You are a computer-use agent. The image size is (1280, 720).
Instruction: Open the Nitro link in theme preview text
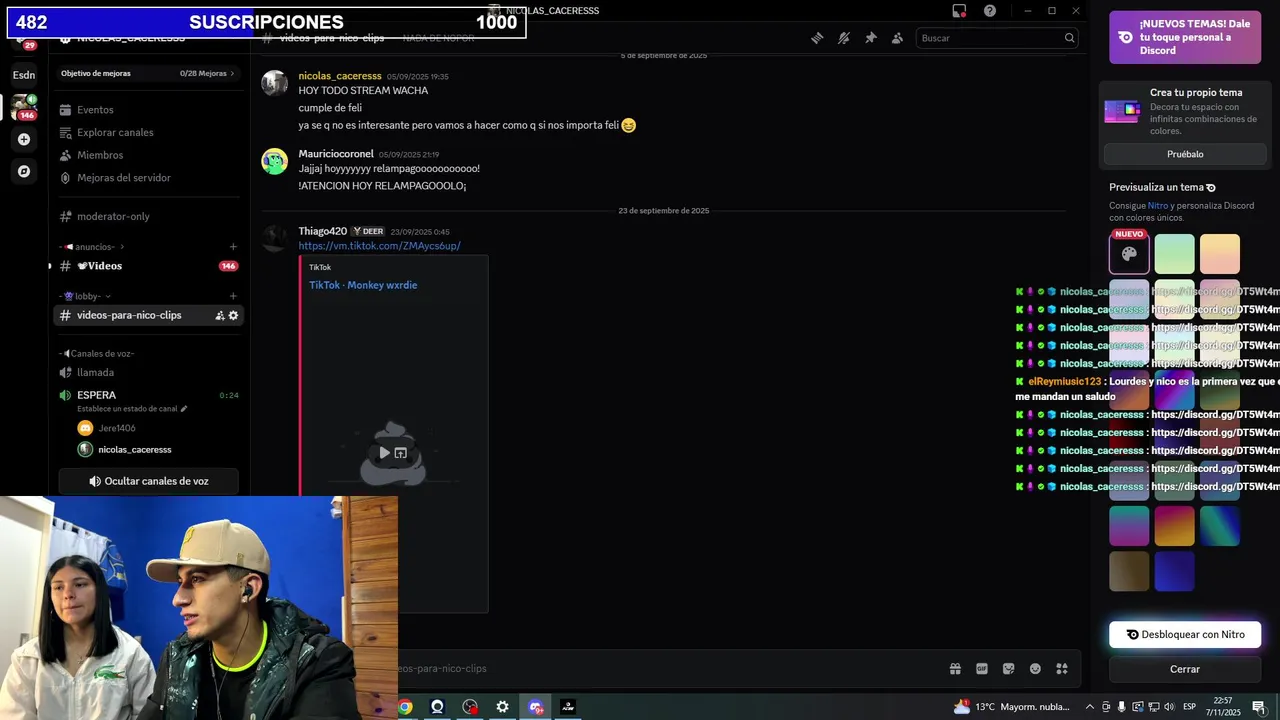coord(1157,205)
